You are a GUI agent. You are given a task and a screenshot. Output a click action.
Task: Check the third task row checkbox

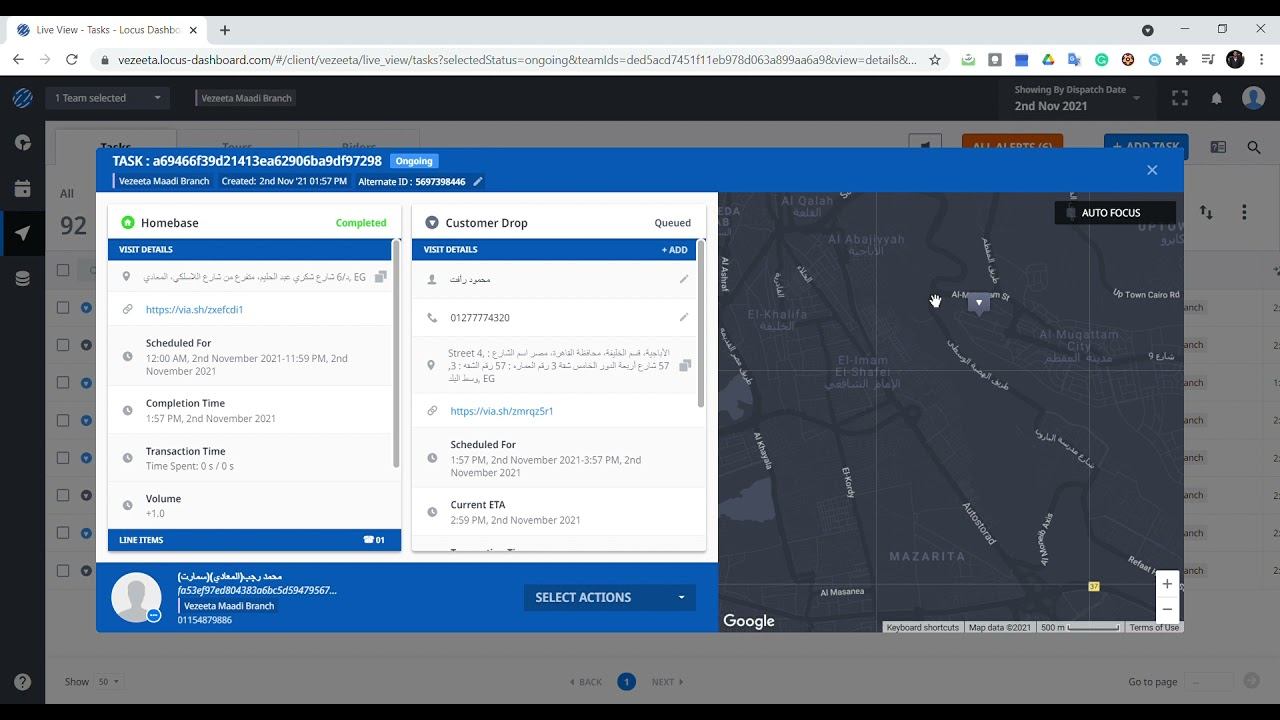coord(63,383)
